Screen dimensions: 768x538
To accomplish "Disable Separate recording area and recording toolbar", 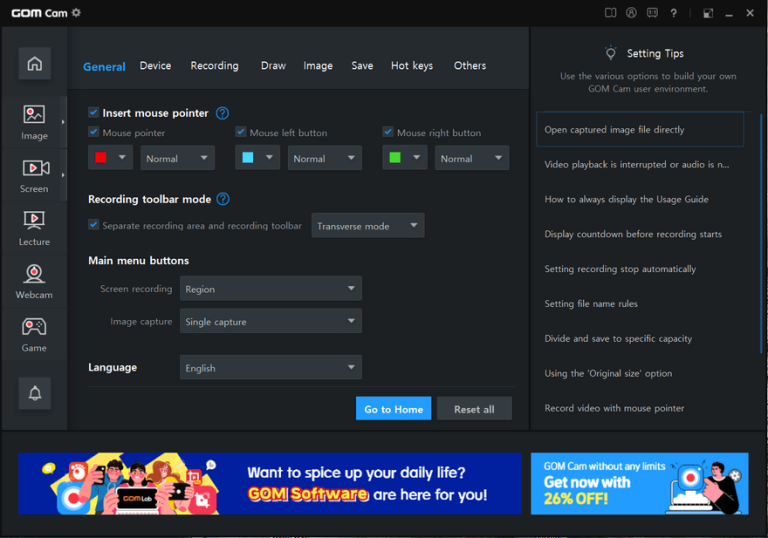I will [94, 226].
